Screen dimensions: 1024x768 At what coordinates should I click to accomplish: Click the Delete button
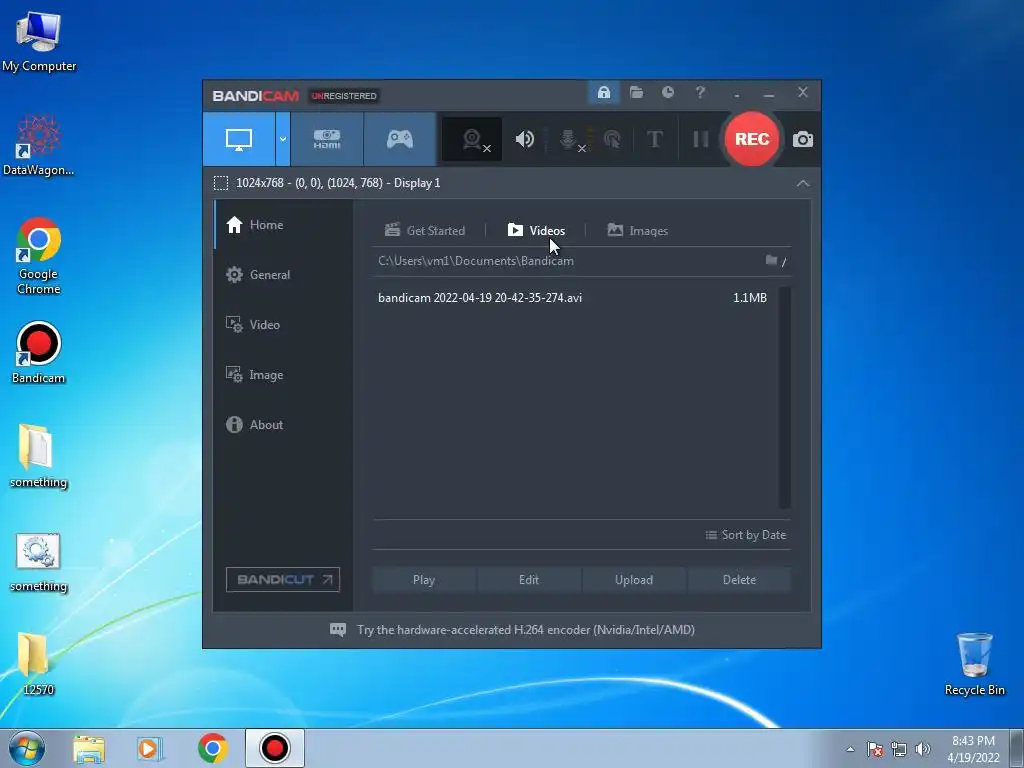[x=739, y=580]
